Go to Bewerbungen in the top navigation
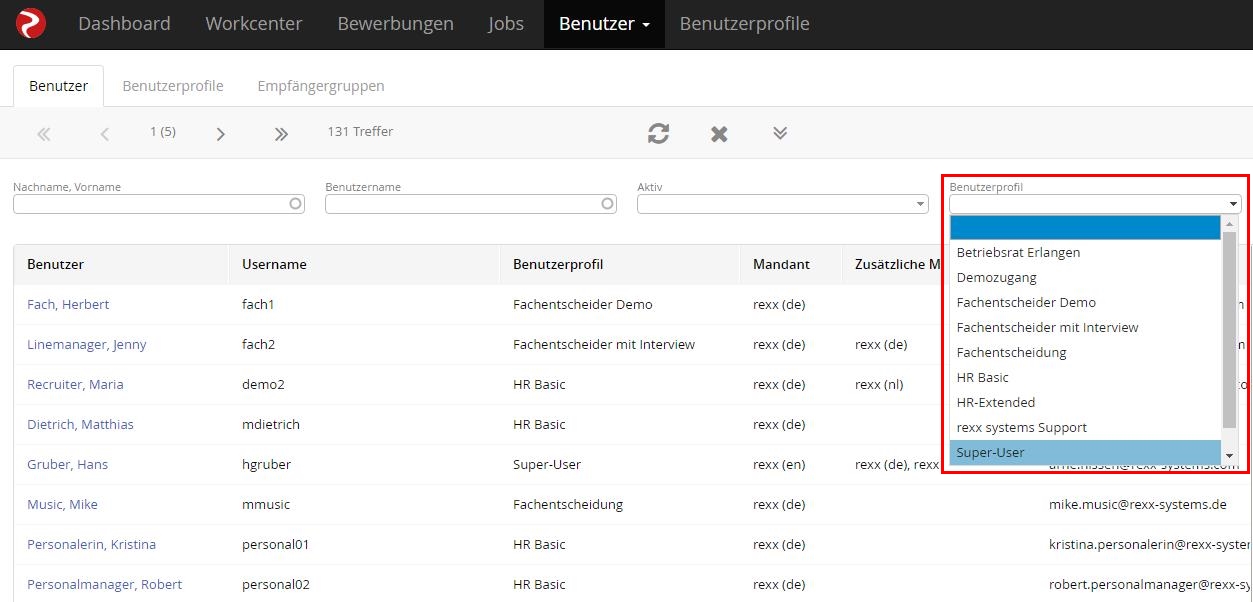Screen dimensions: 1253x602 point(396,24)
